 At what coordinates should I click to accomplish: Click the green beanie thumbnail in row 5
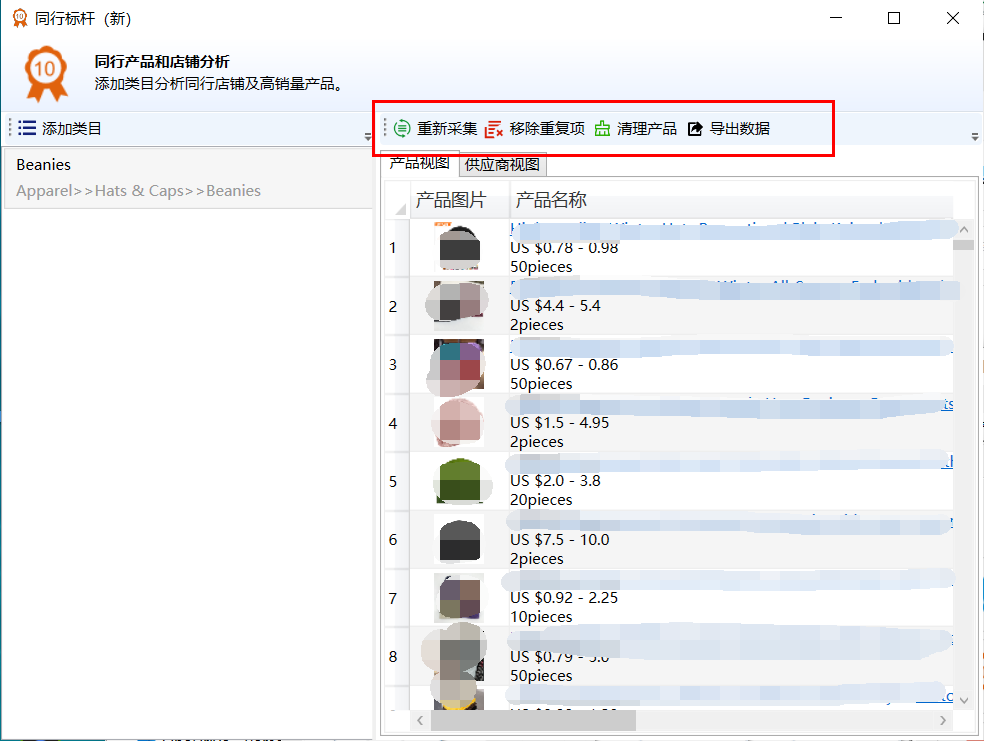click(460, 481)
